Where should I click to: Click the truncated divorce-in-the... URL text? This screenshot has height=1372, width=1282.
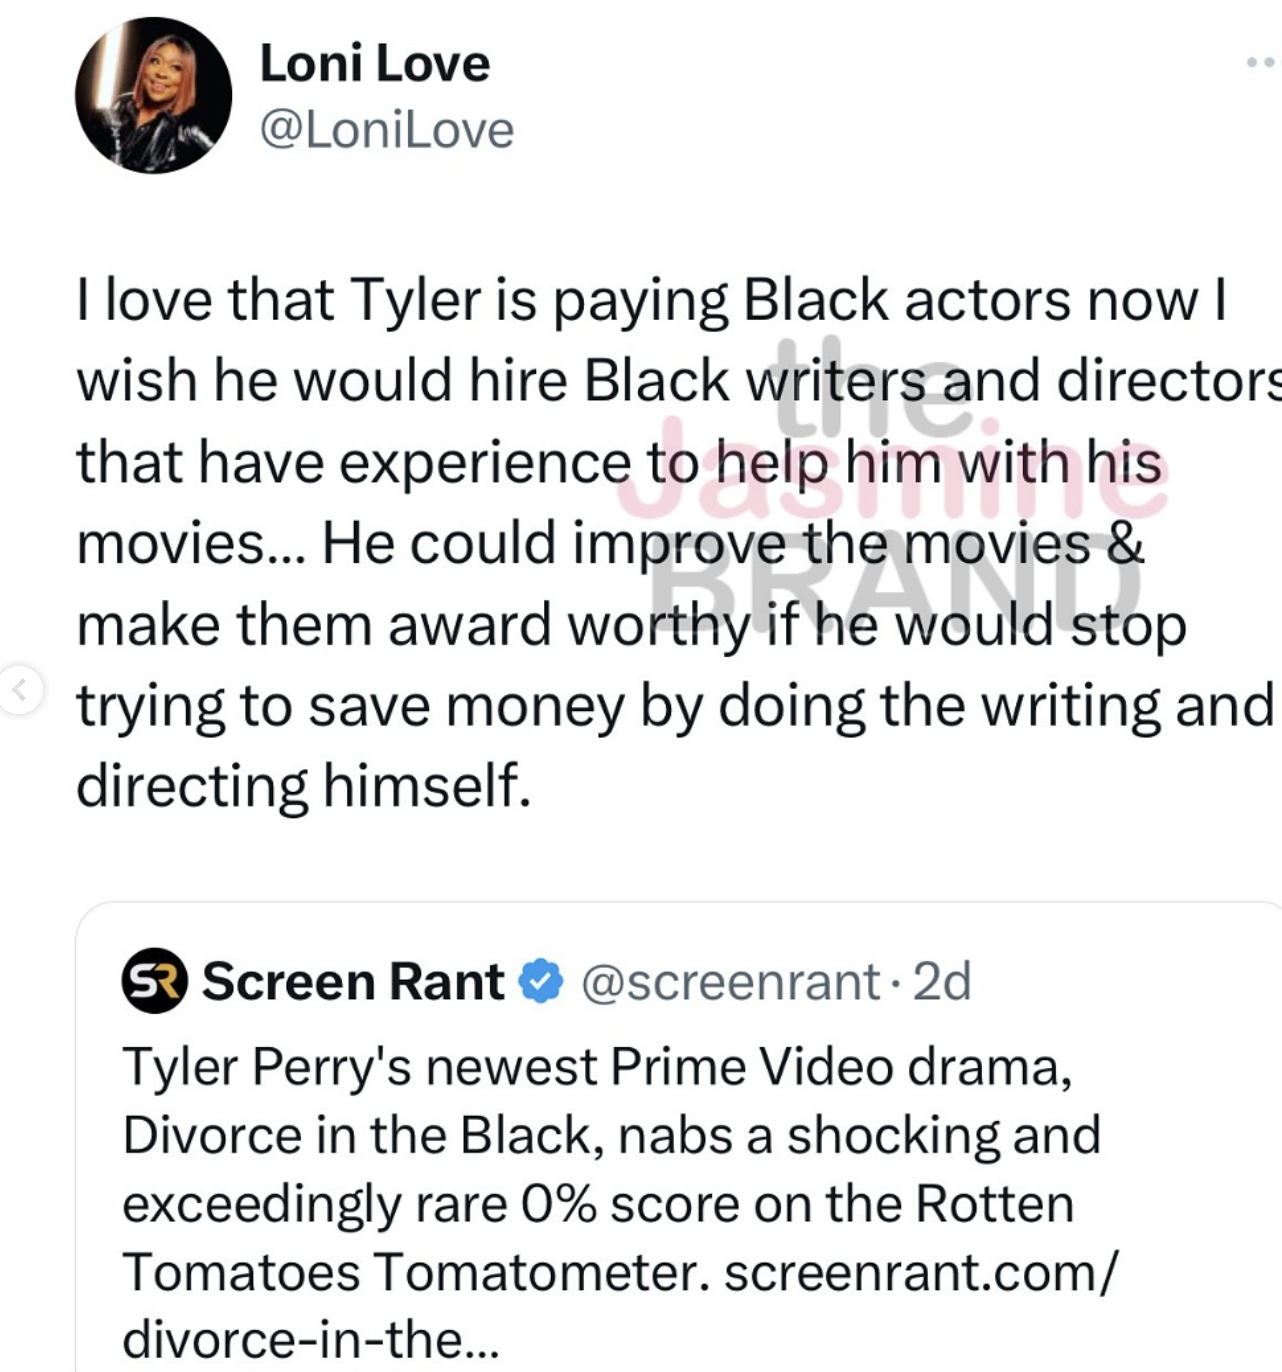tap(310, 1340)
